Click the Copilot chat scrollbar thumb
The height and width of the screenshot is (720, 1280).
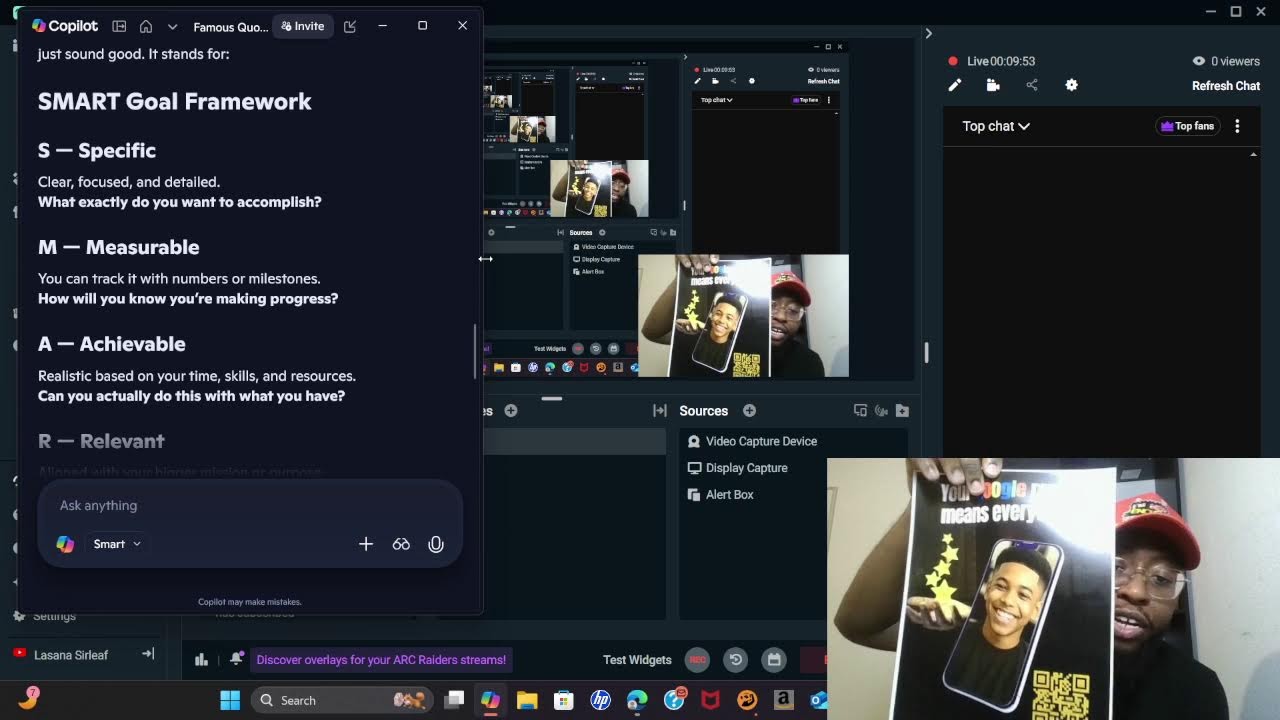pyautogui.click(x=476, y=351)
